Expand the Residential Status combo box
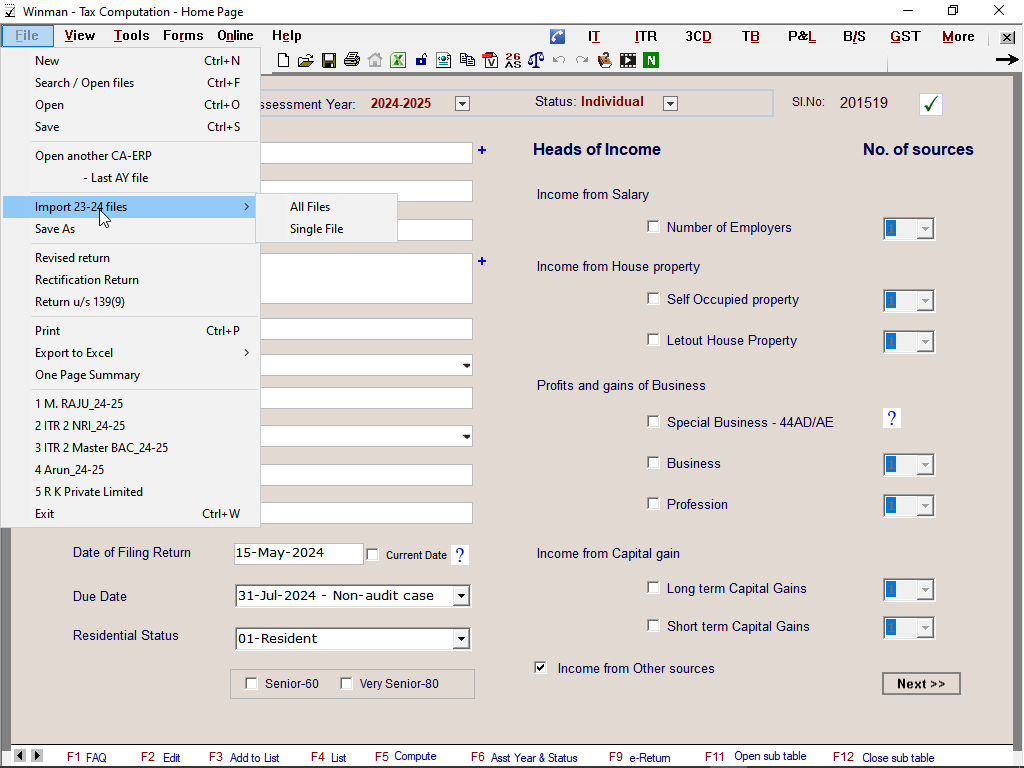 (x=460, y=639)
